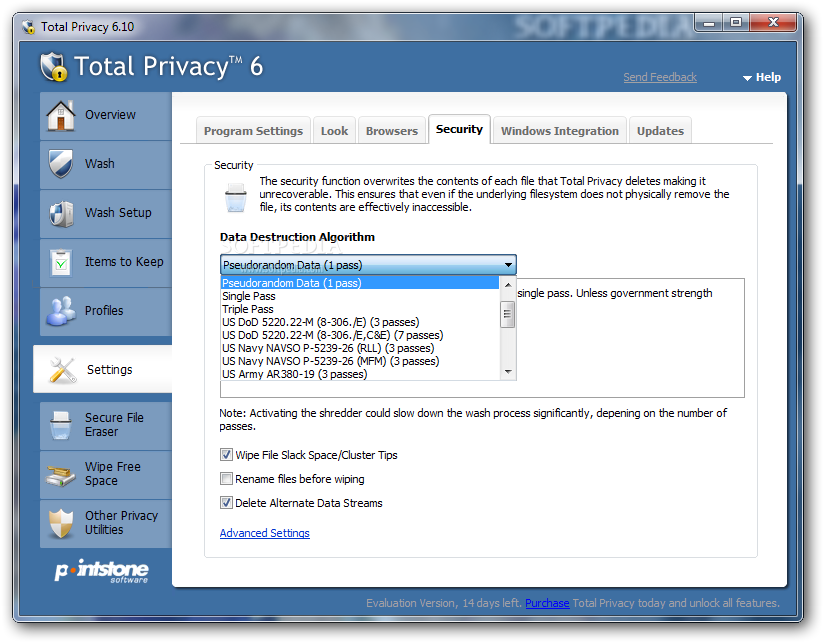824x643 pixels.
Task: Select the Security tab
Action: click(459, 129)
